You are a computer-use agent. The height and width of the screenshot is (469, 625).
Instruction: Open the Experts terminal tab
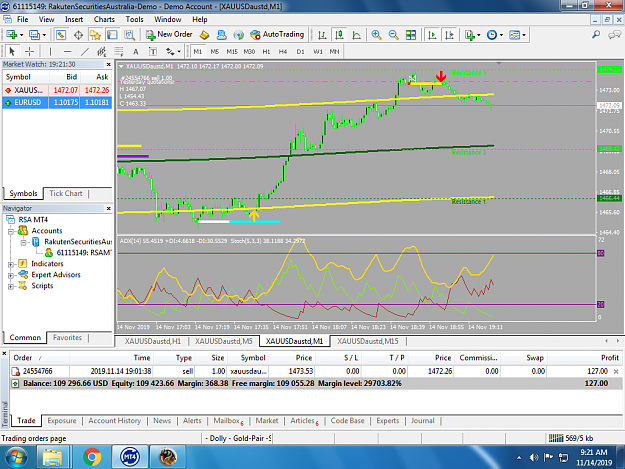pyautogui.click(x=387, y=421)
